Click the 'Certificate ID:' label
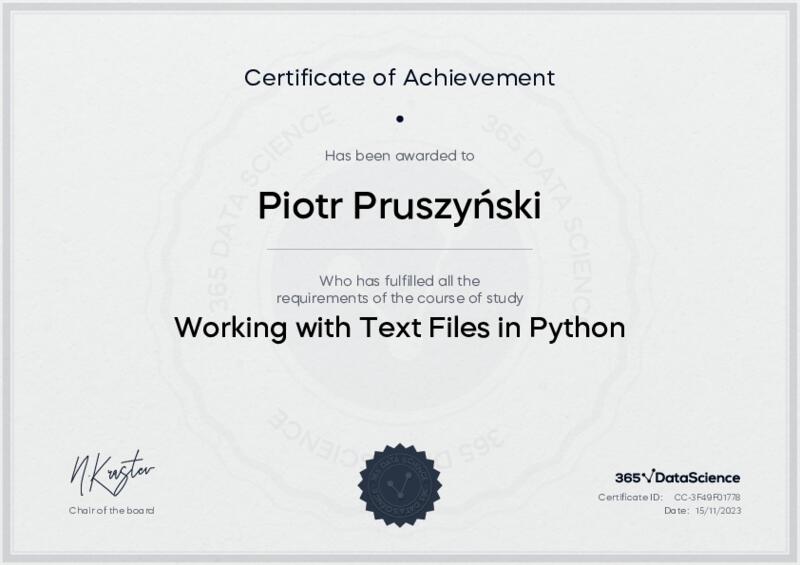Screen dimensions: 800x565 [630, 497]
